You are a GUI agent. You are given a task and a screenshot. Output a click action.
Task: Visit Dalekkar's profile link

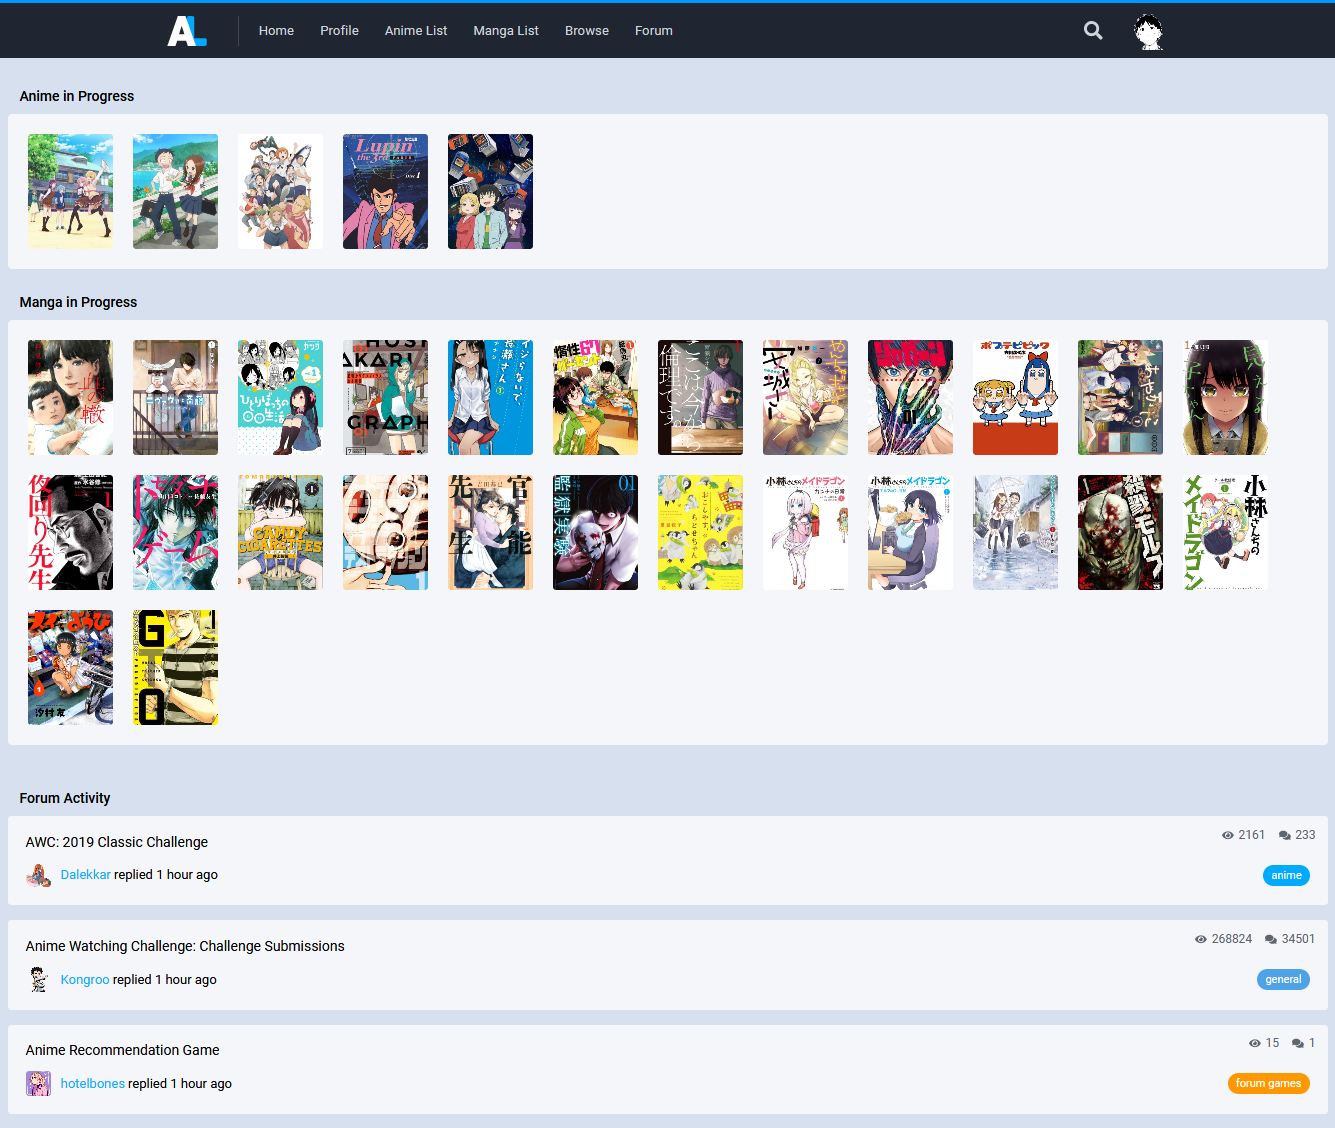pos(86,875)
